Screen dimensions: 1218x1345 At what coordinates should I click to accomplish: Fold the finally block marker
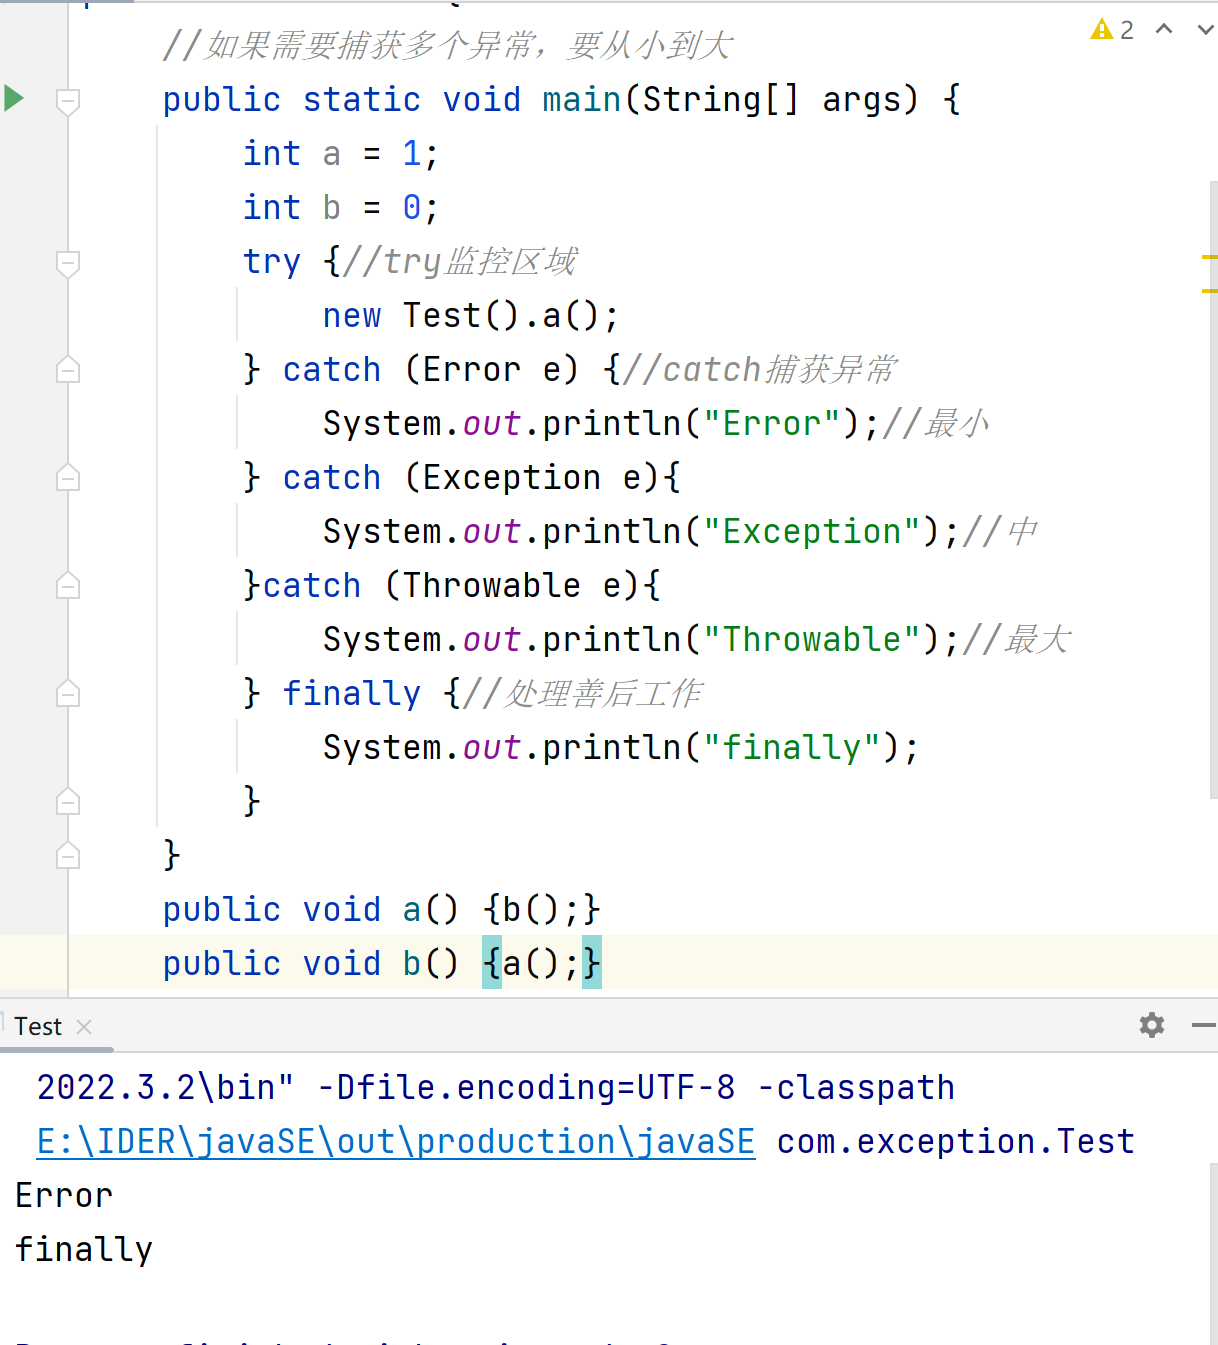[68, 694]
